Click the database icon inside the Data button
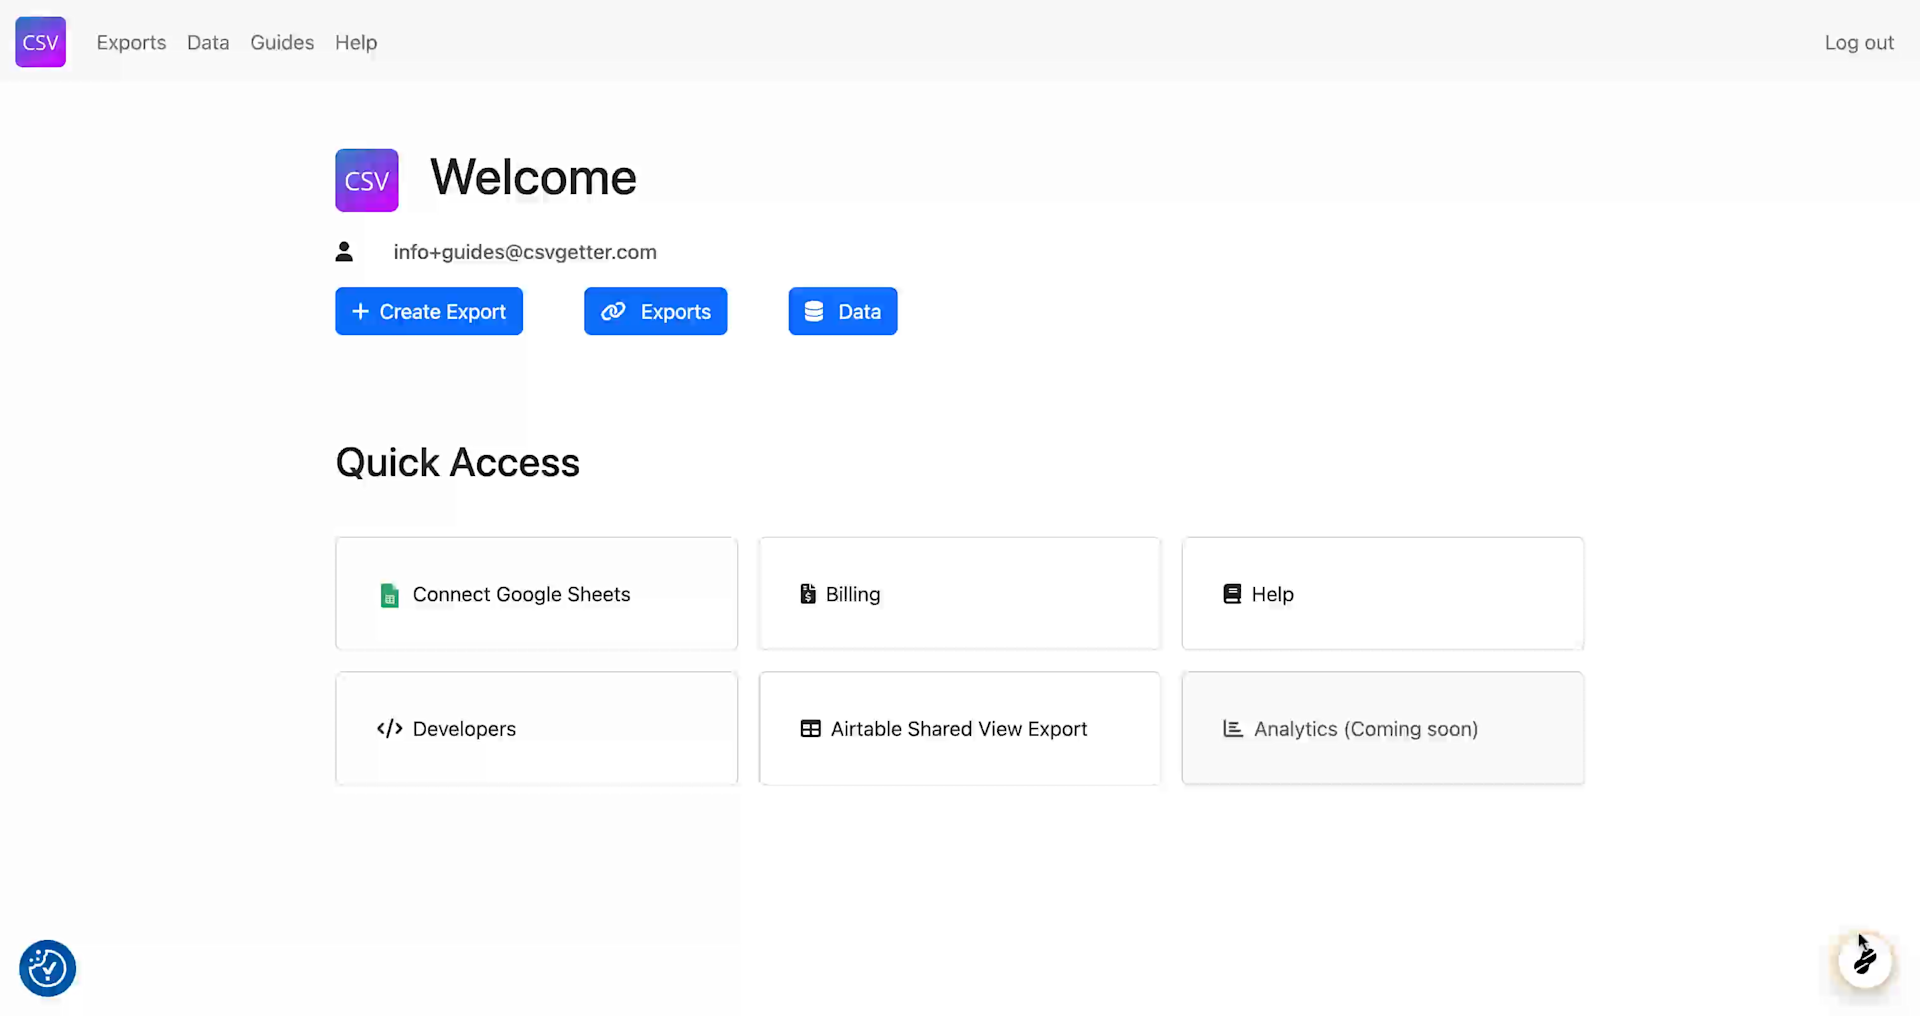1920x1016 pixels. click(x=814, y=311)
